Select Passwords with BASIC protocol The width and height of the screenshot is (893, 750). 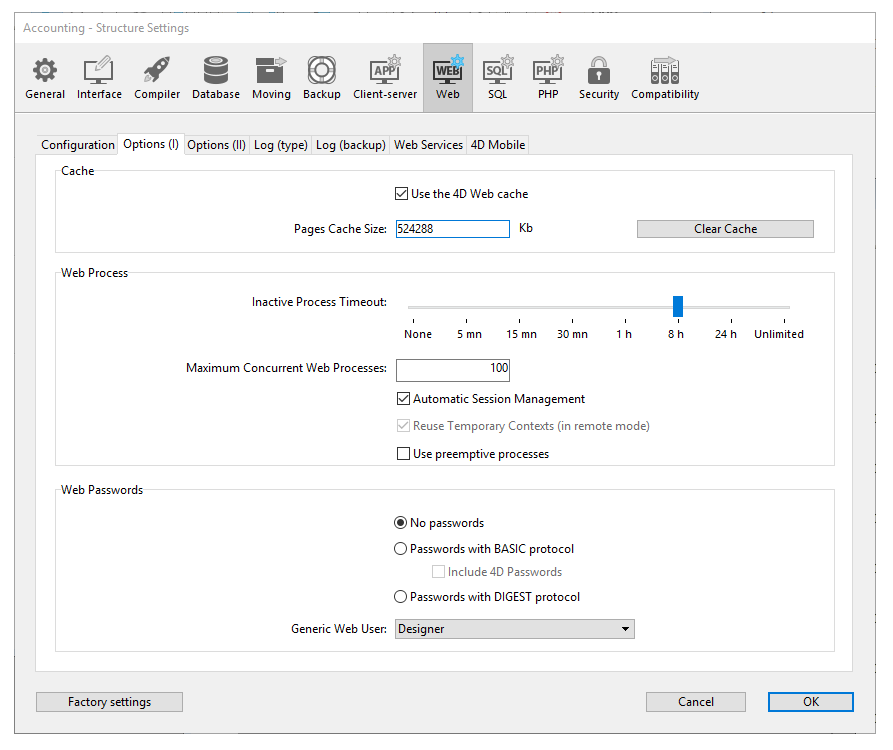click(401, 549)
